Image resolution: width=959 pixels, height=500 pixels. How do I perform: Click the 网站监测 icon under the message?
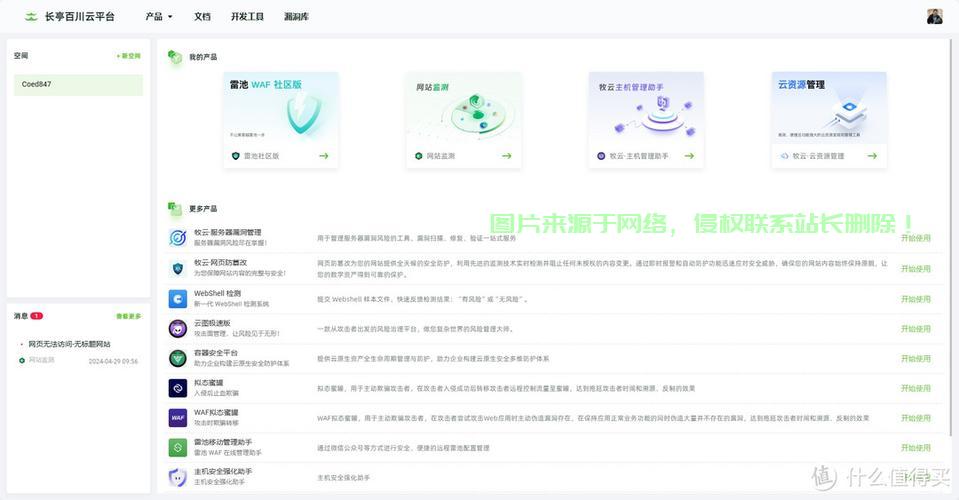click(22, 361)
